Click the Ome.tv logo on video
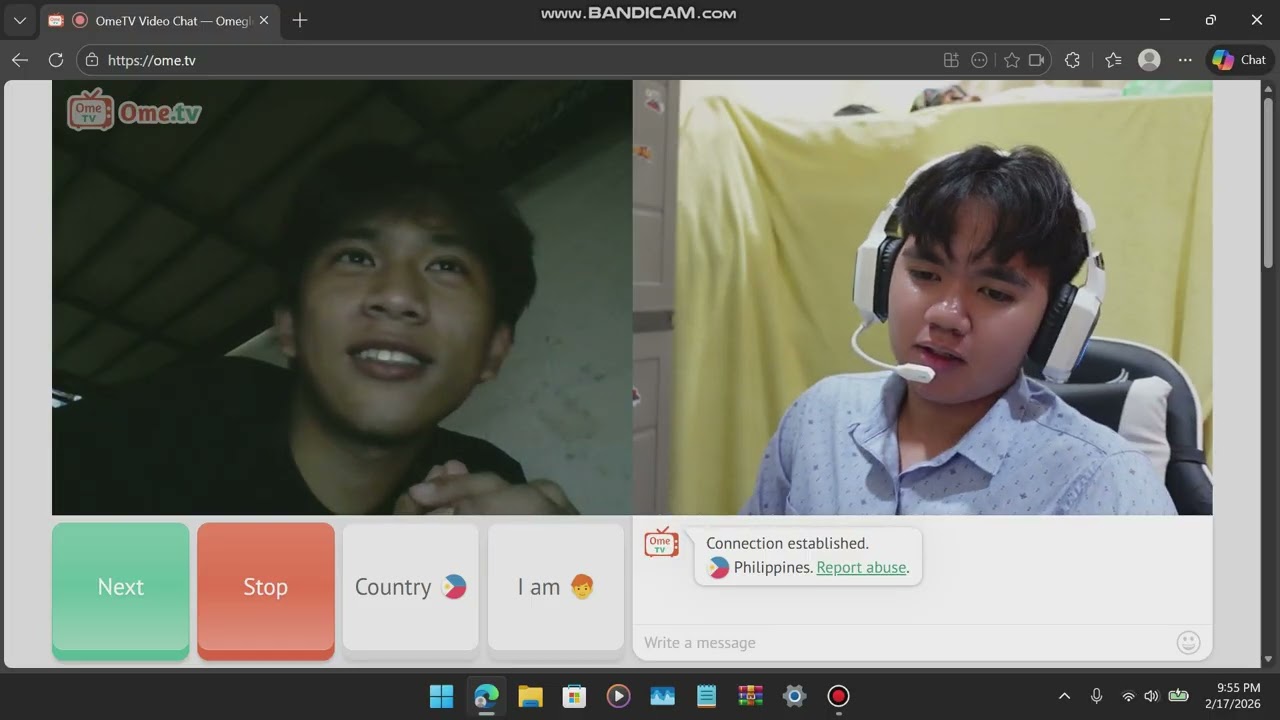Image resolution: width=1280 pixels, height=720 pixels. (x=134, y=112)
